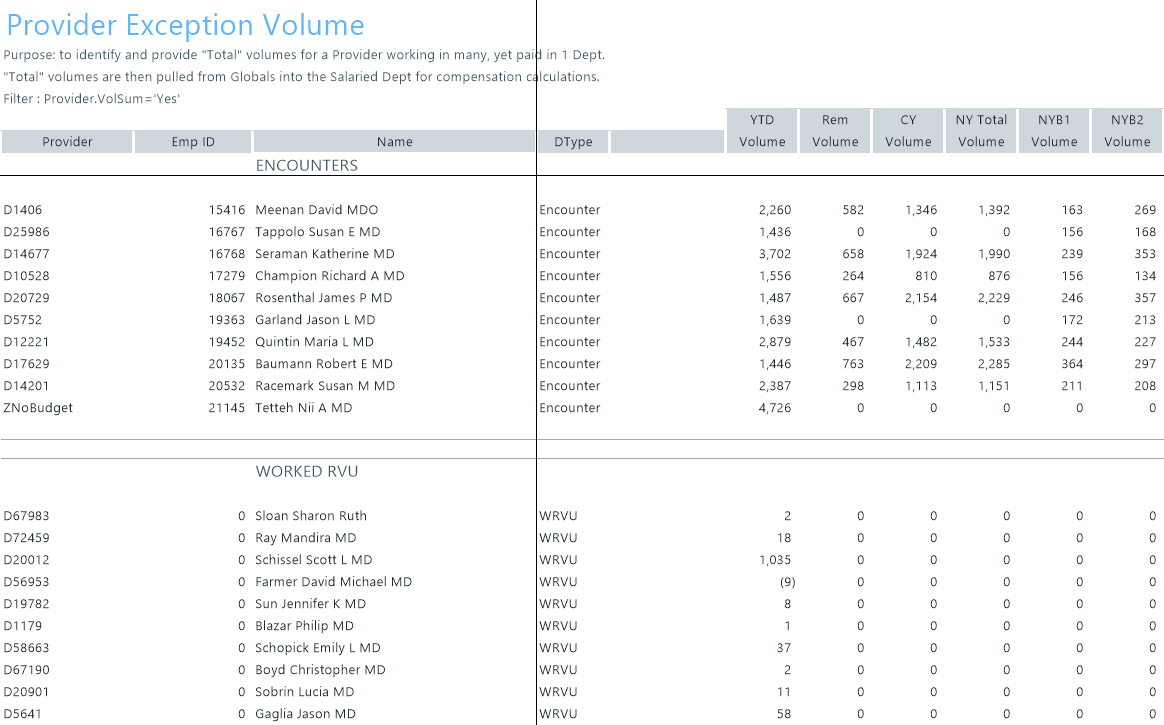Screen dimensions: 1164x725
Task: Select the ENCOUNTERS section heading
Action: coord(306,166)
